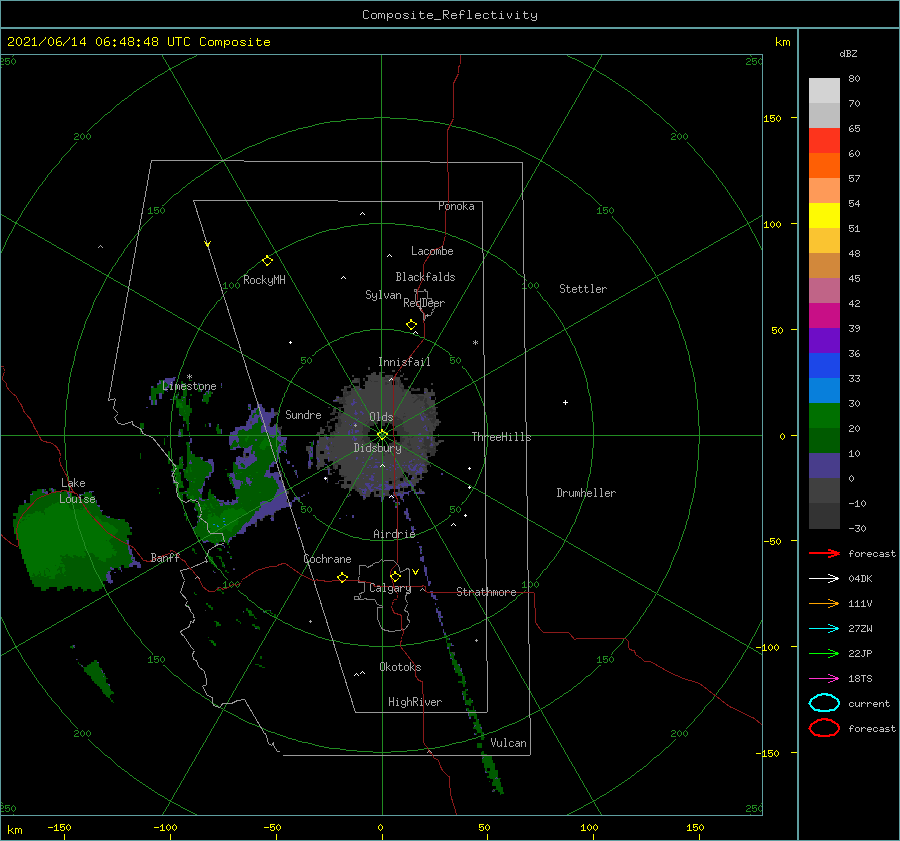Click the magenta 18TS arrow icon
Viewport: 900px width, 841px height.
824,679
